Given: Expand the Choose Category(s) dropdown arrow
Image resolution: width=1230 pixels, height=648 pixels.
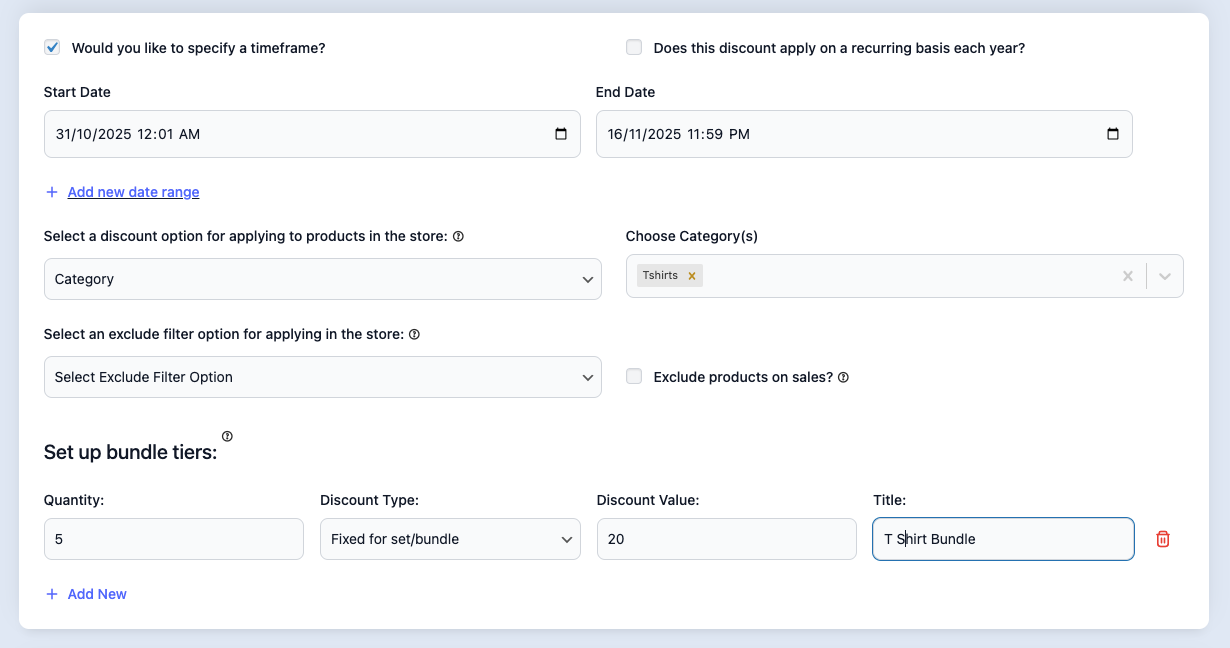Looking at the screenshot, I should (x=1165, y=276).
